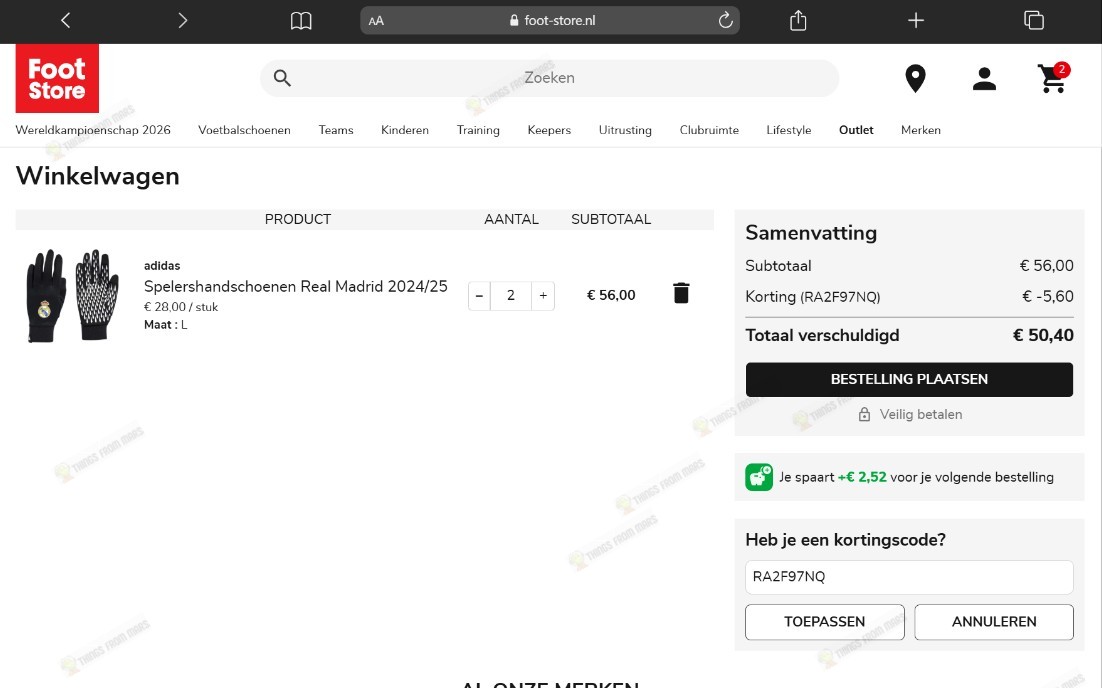Open the bookmarks book icon
Image resolution: width=1102 pixels, height=688 pixels.
(301, 20)
